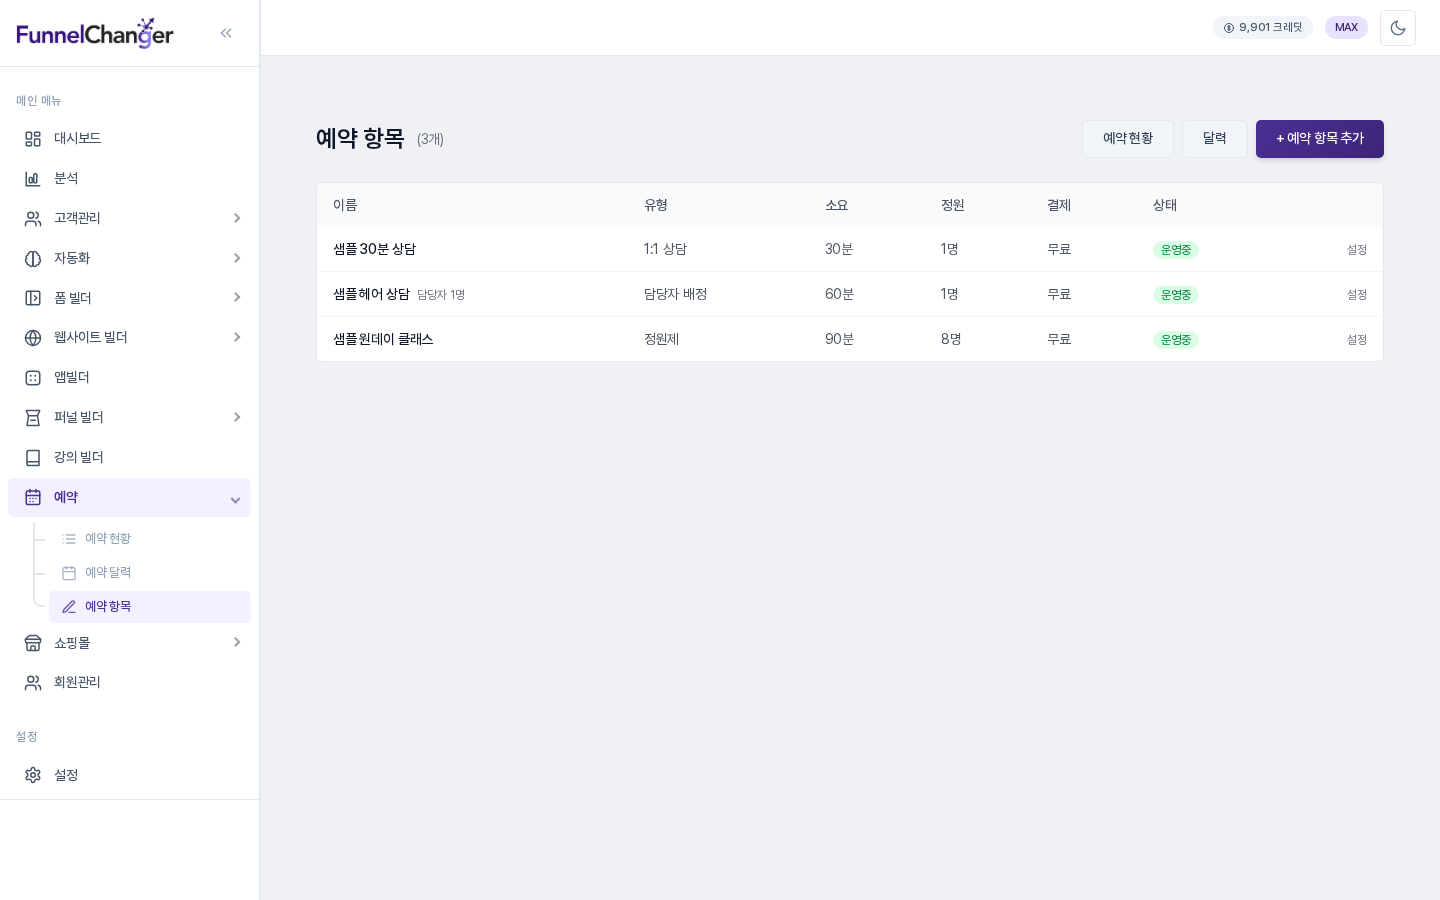1440x900 pixels.
Task: Click the 예약 calendar icon
Action: click(33, 497)
